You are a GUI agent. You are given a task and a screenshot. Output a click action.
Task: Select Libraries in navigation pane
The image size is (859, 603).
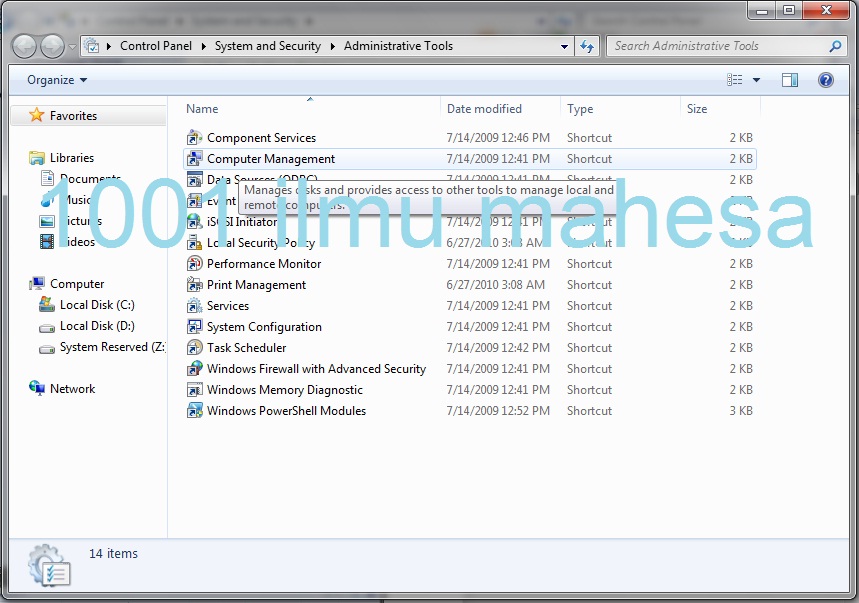click(72, 158)
